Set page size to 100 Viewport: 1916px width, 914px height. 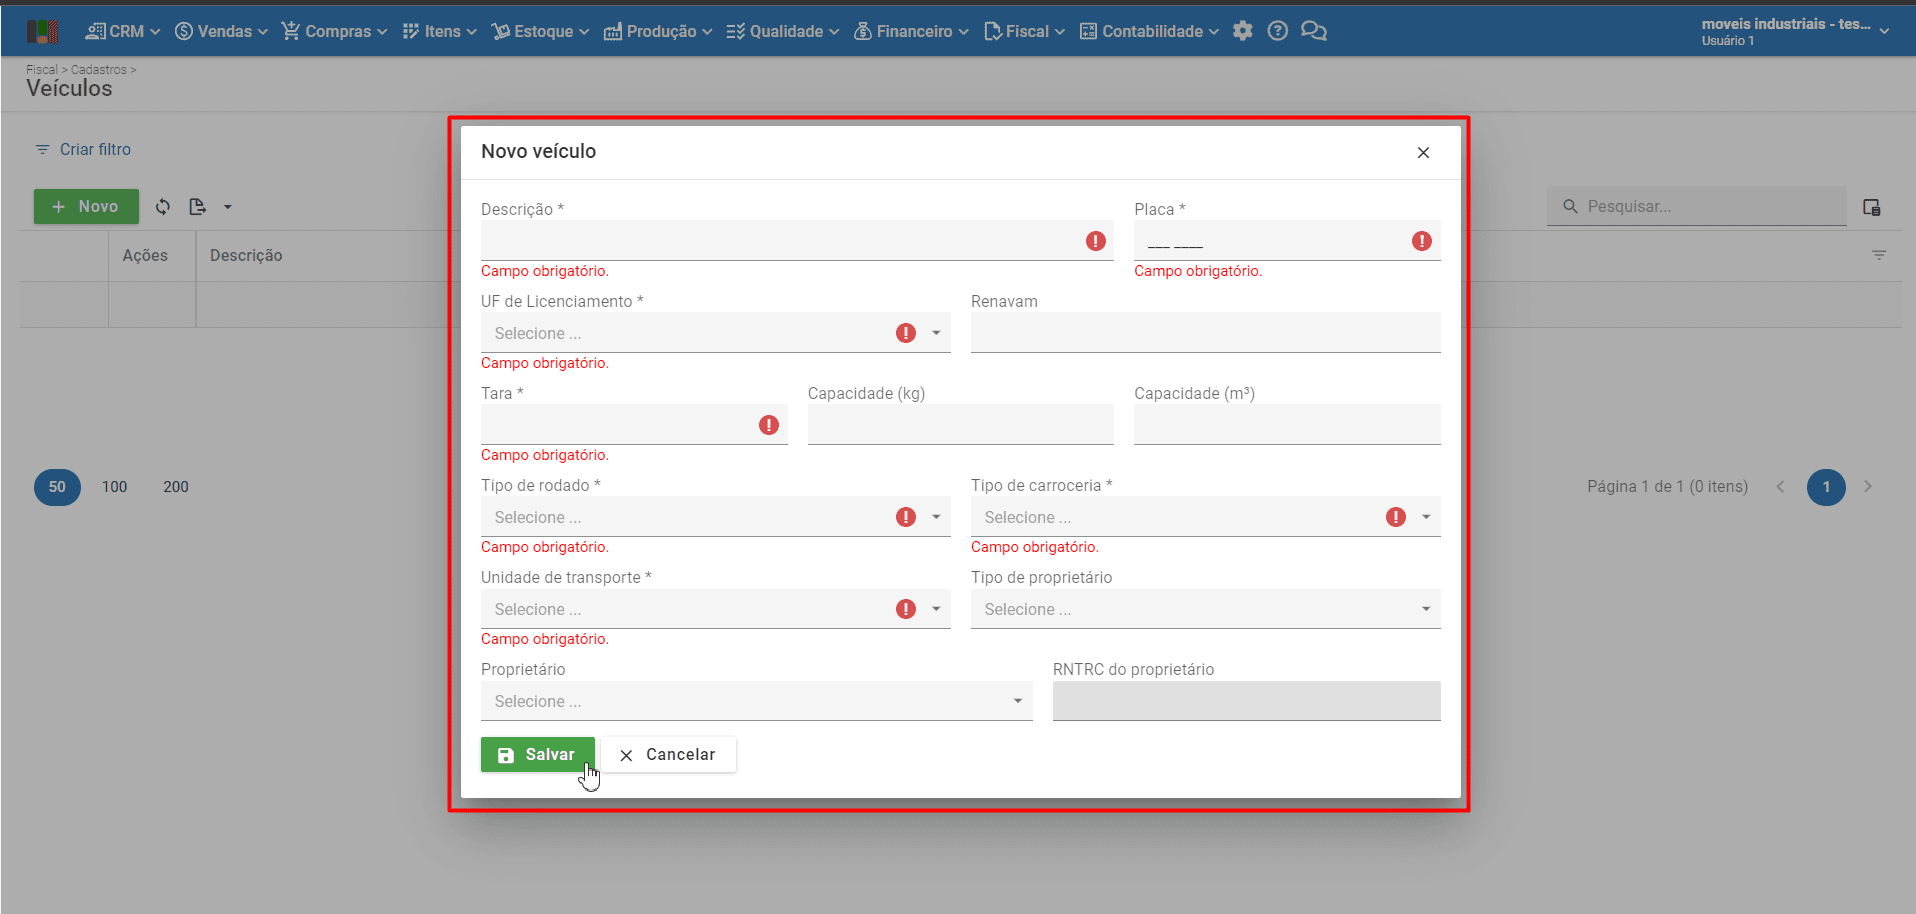[x=115, y=487]
